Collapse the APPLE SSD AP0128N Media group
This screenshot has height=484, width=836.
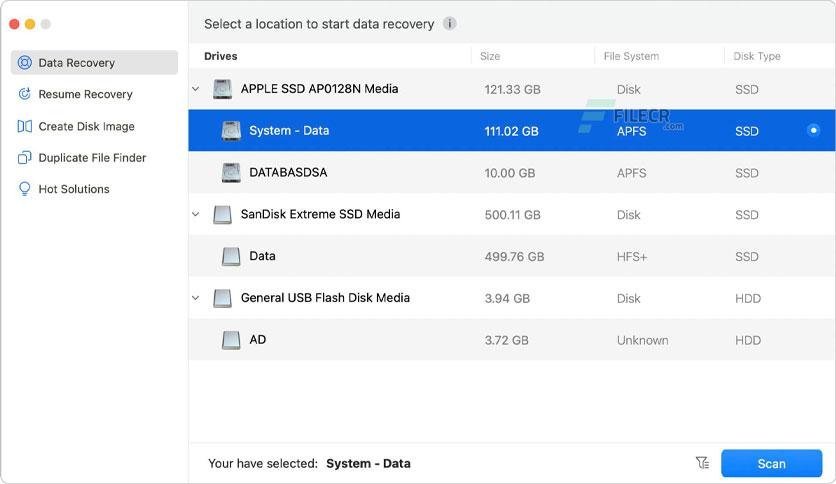196,89
